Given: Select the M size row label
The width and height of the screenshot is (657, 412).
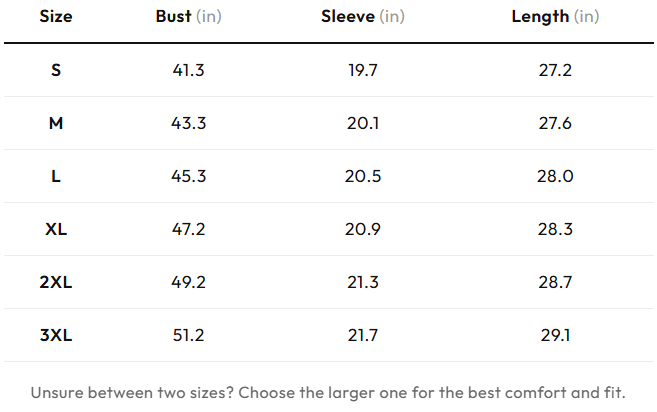Looking at the screenshot, I should click(56, 123).
